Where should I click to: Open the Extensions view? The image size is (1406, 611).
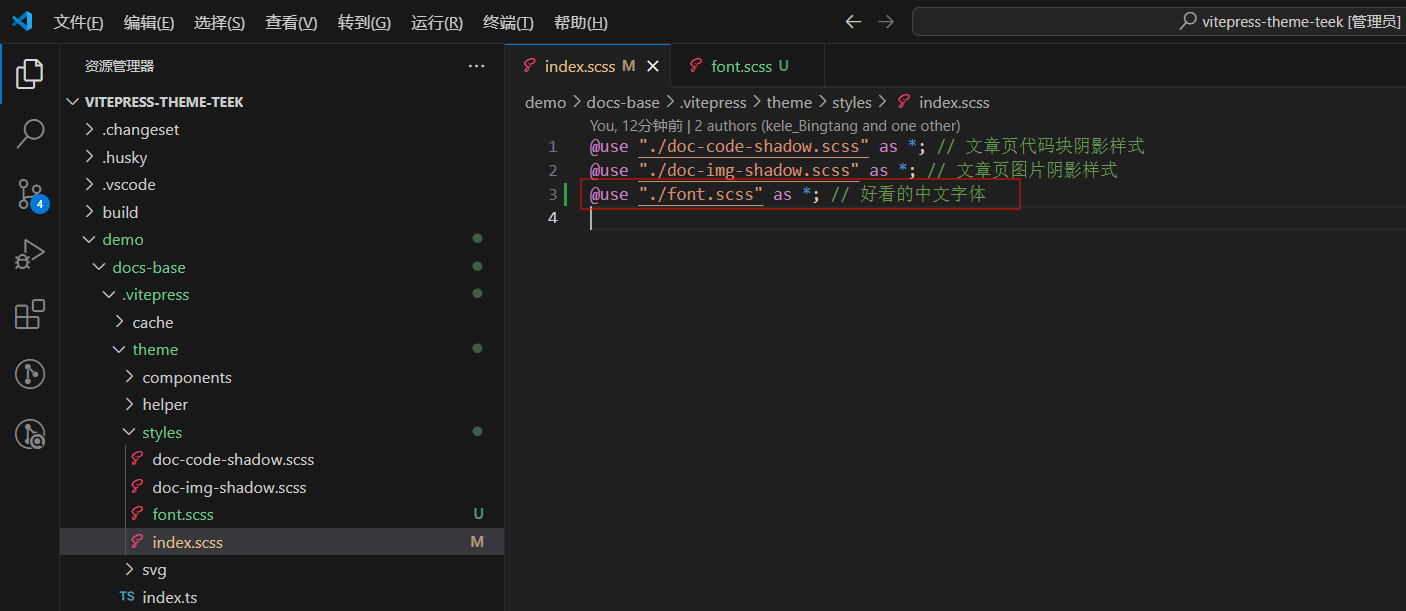coord(30,315)
